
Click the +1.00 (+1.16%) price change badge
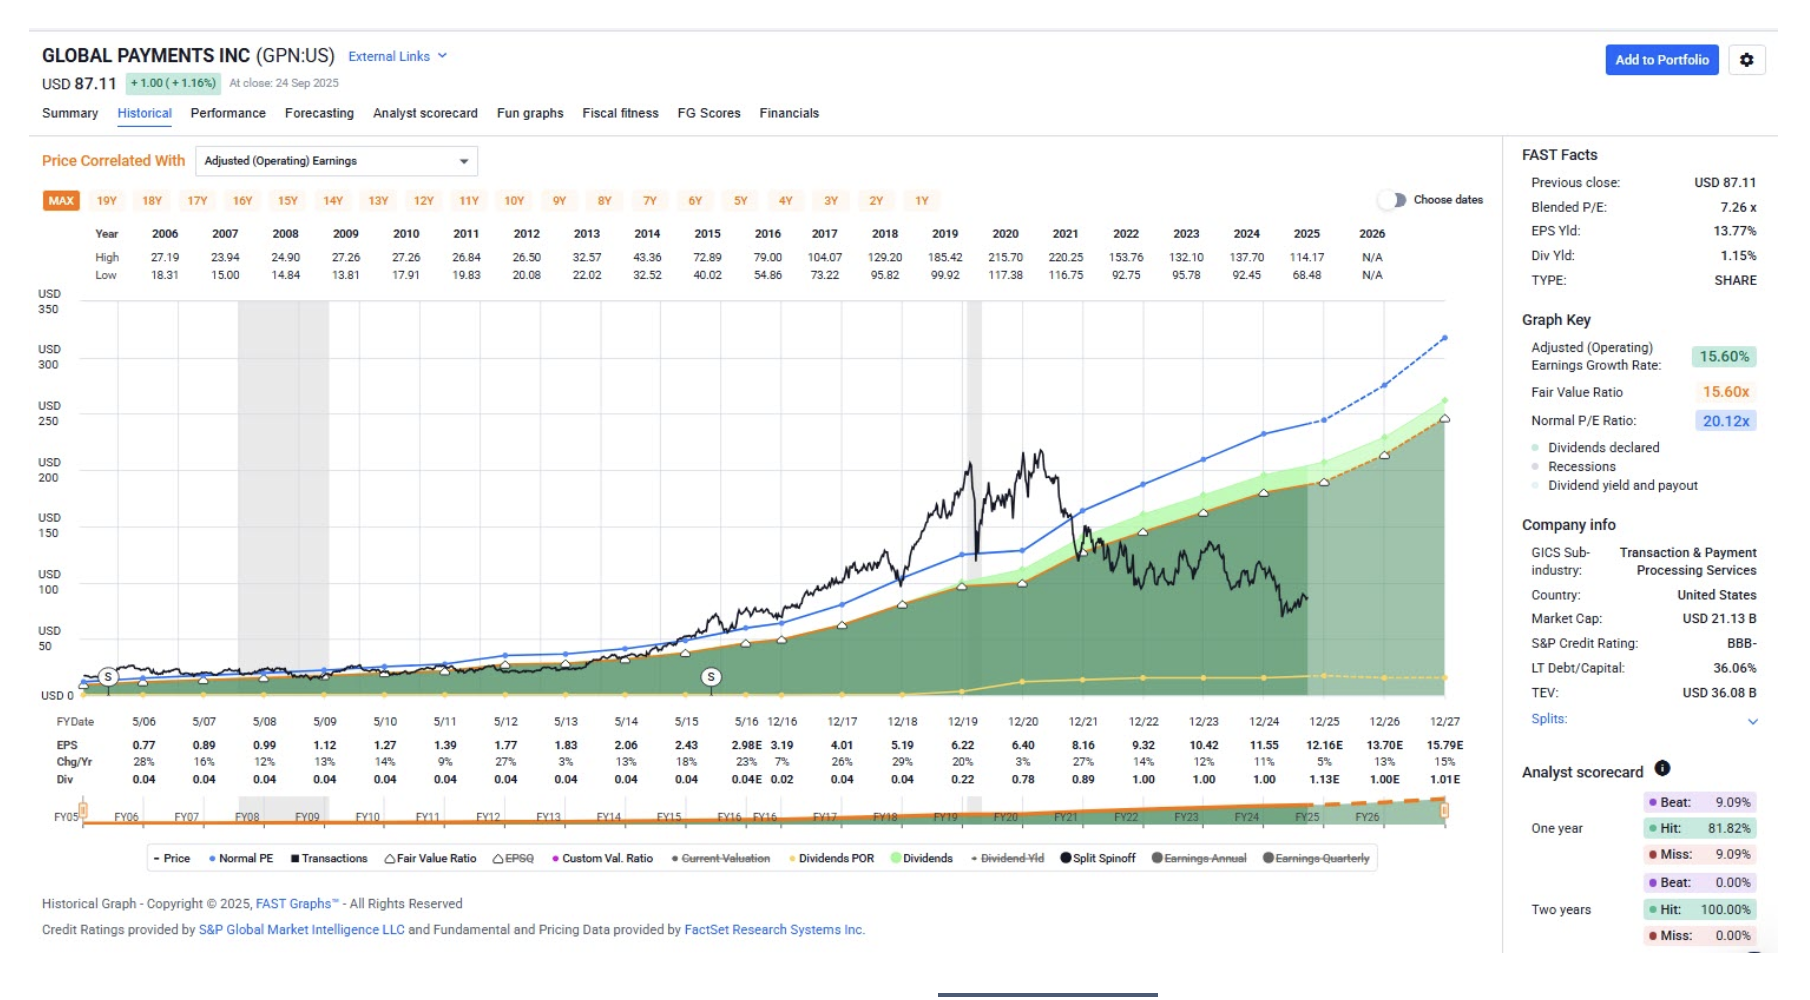tap(173, 83)
